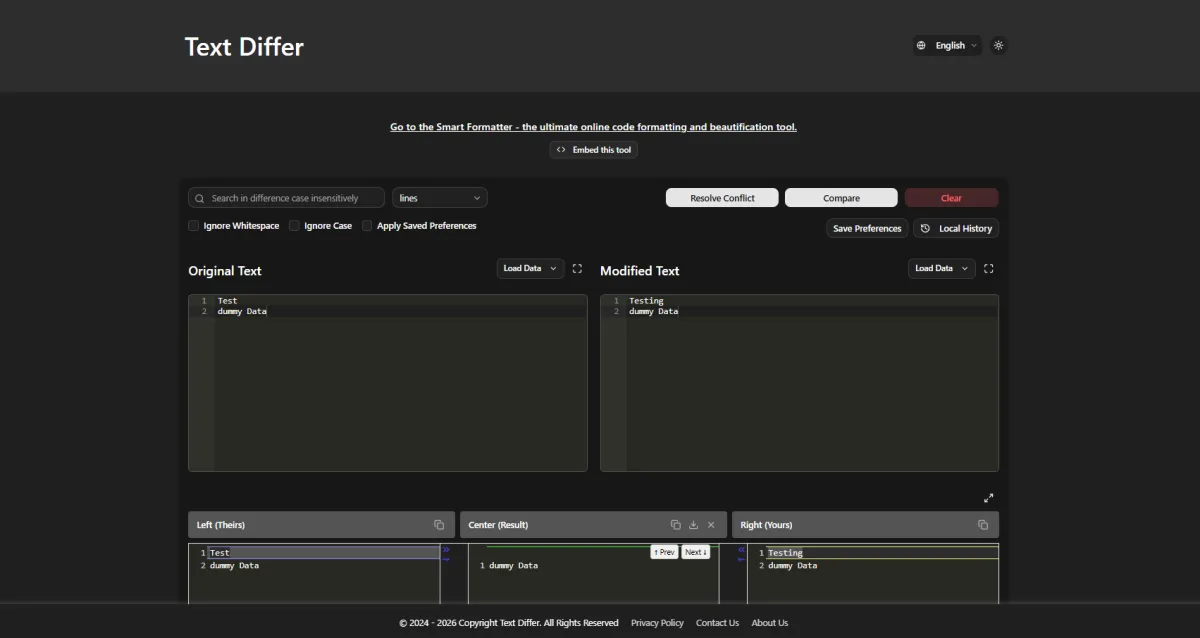Image resolution: width=1200 pixels, height=638 pixels.
Task: Click 'Testing' line in Right (Yours) panel
Action: (x=785, y=553)
